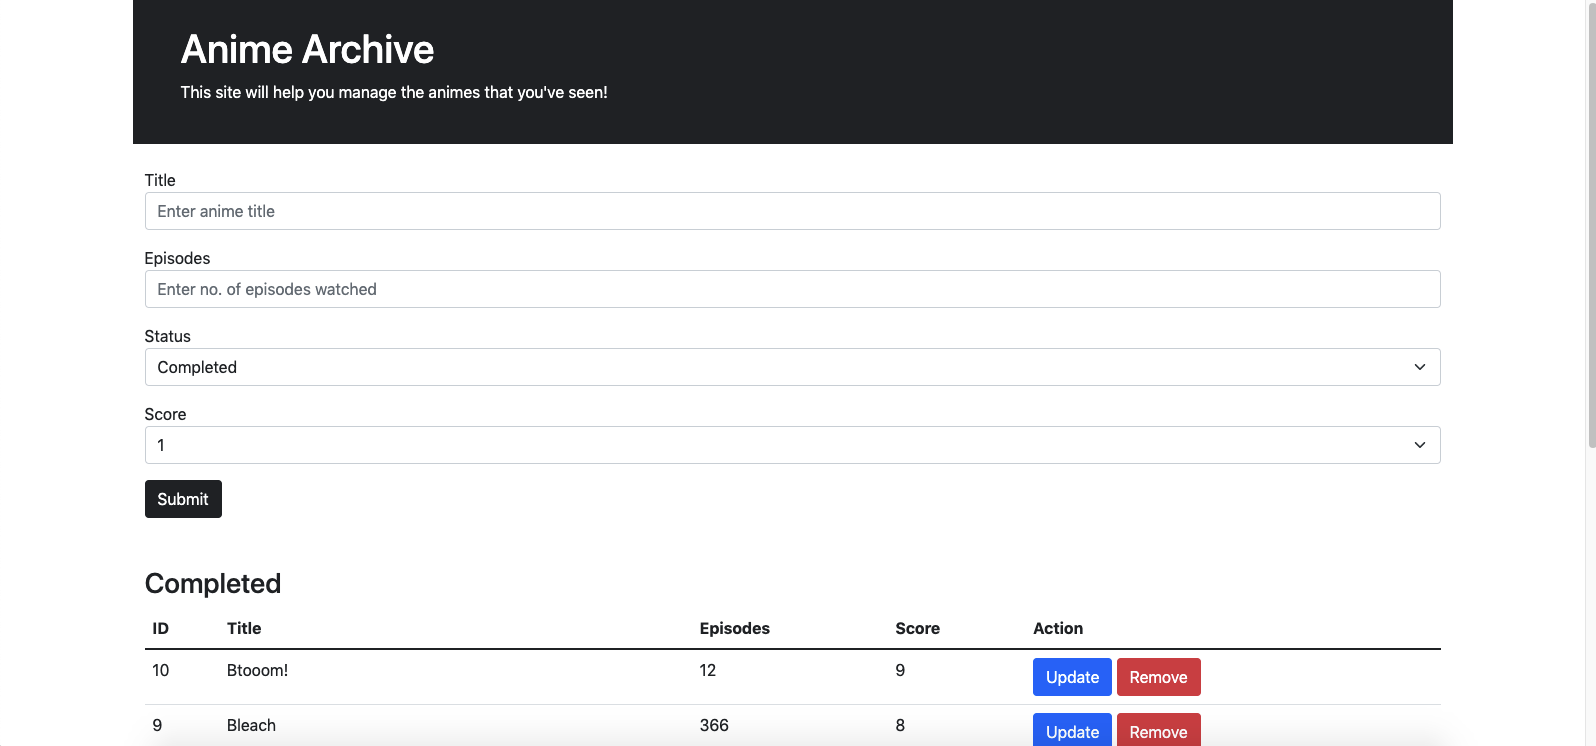Screen dimensions: 1596x746
Task: Open the Score dropdown showing 1
Action: tap(792, 445)
